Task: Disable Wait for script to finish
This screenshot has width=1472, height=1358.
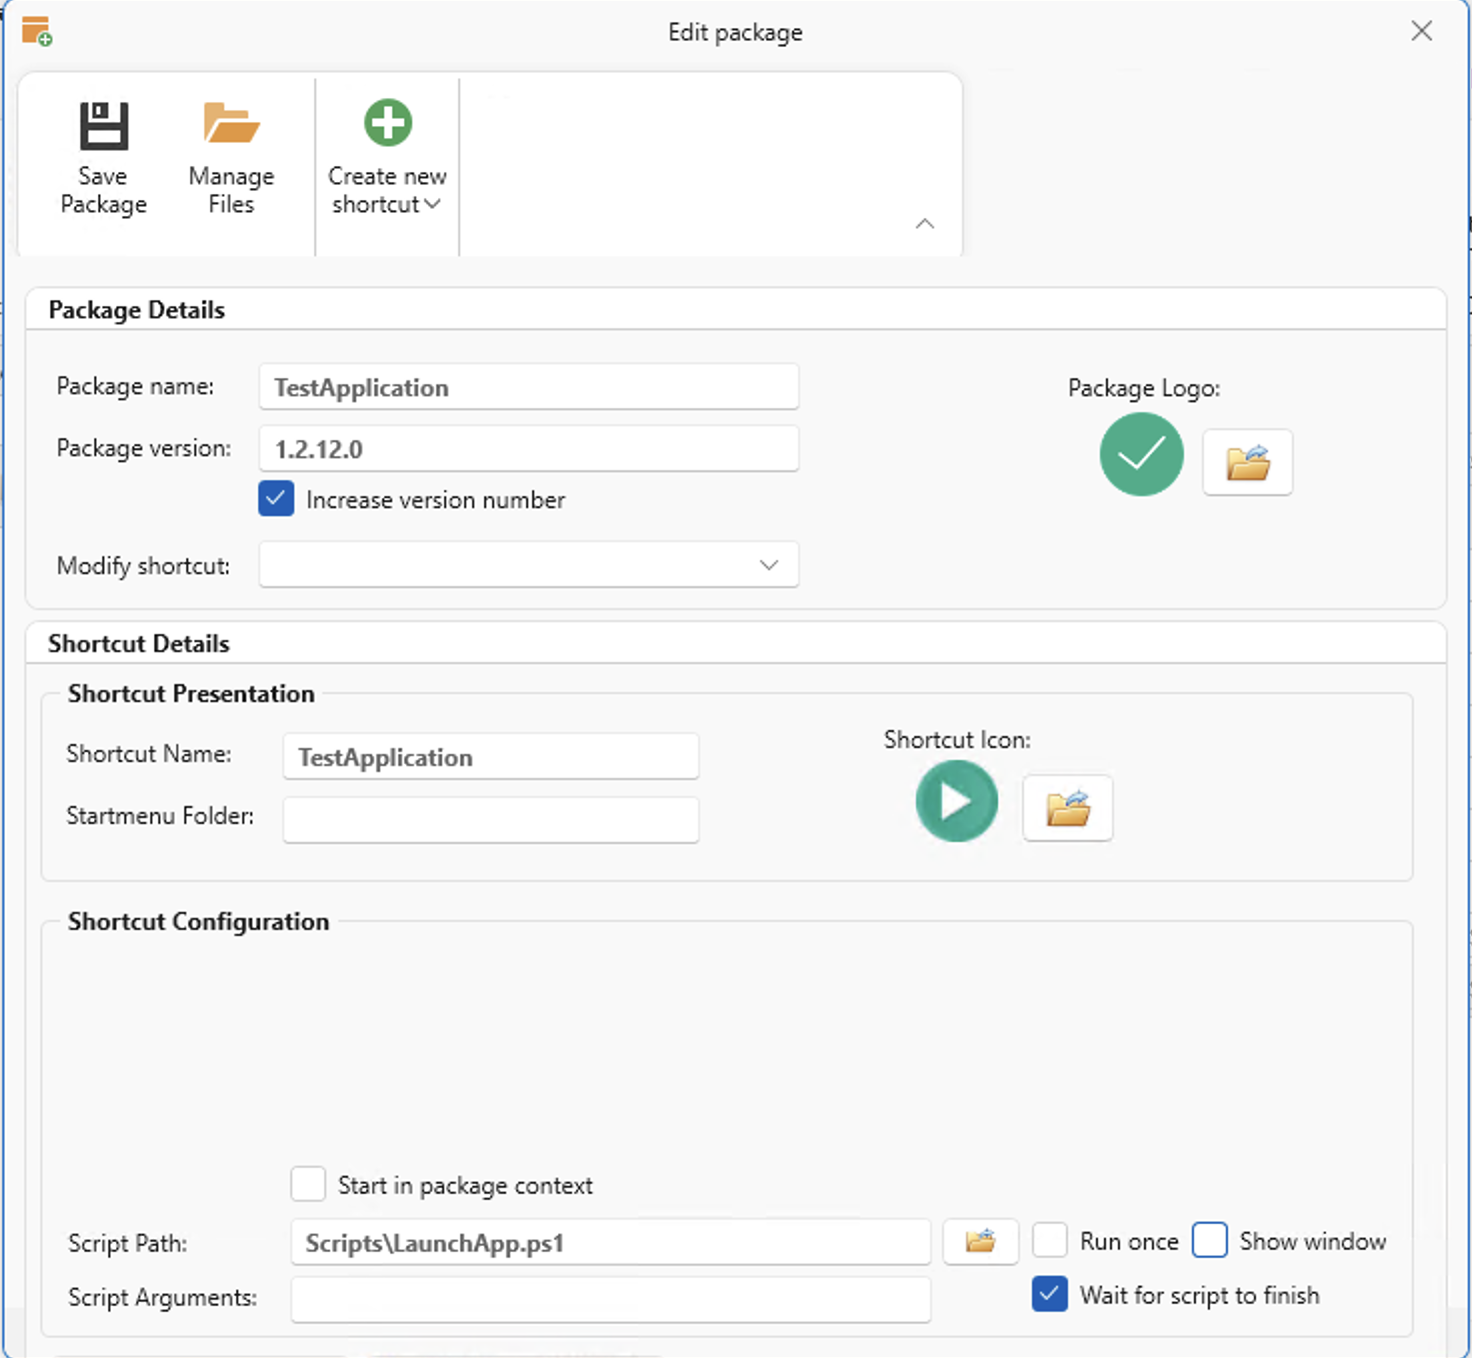Action: (x=1050, y=1295)
